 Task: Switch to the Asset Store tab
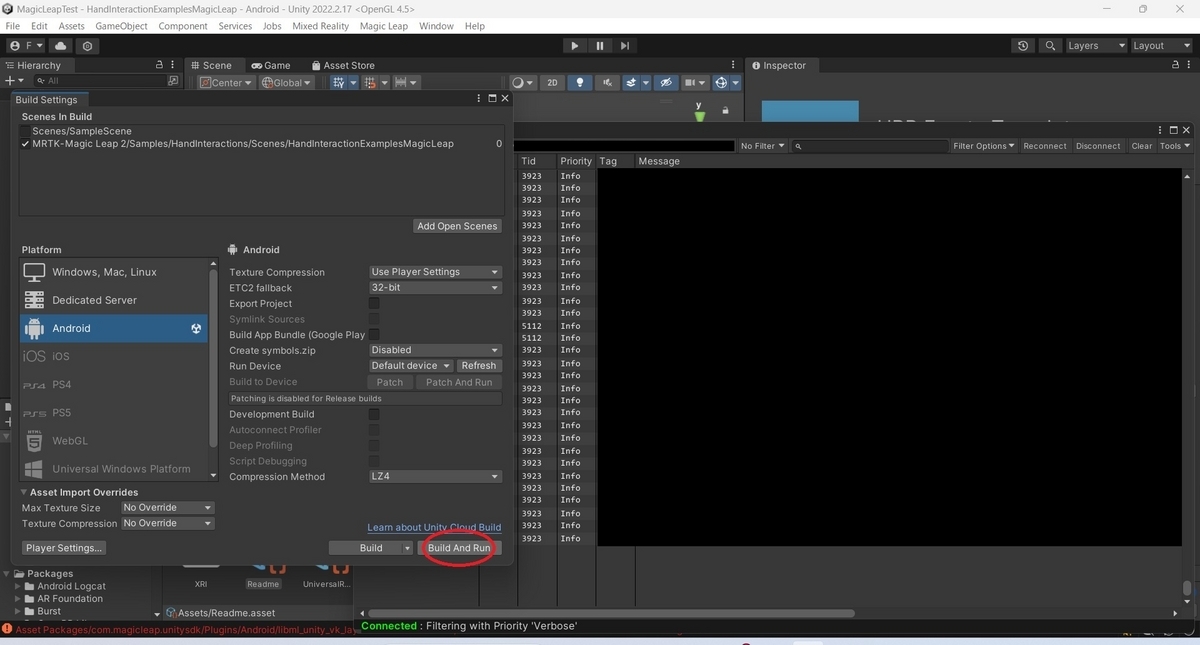pos(343,65)
